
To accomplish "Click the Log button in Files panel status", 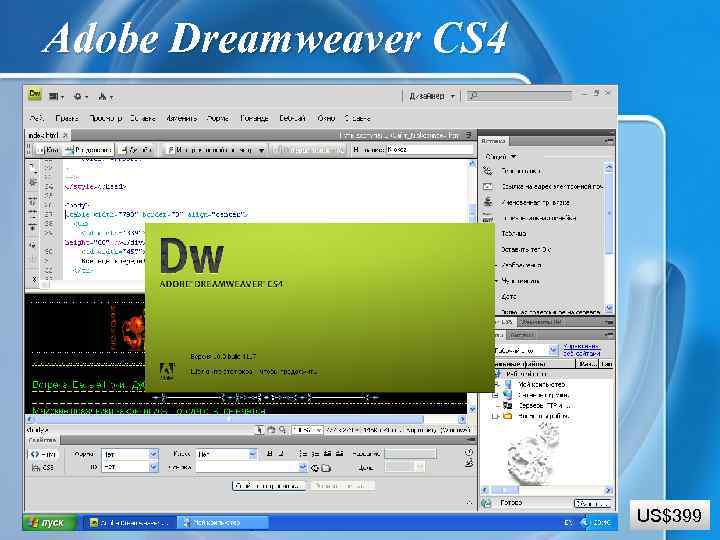I will (x=592, y=504).
